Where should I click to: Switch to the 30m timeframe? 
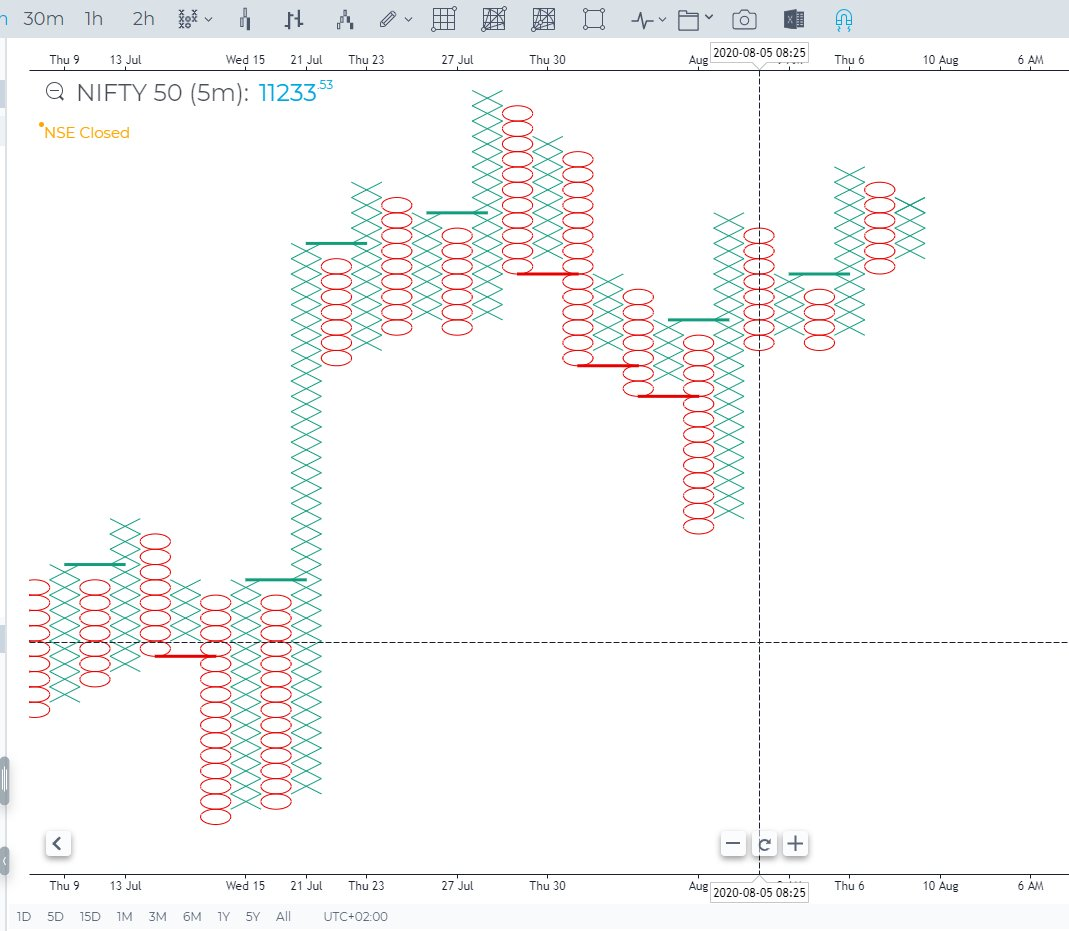(x=44, y=19)
